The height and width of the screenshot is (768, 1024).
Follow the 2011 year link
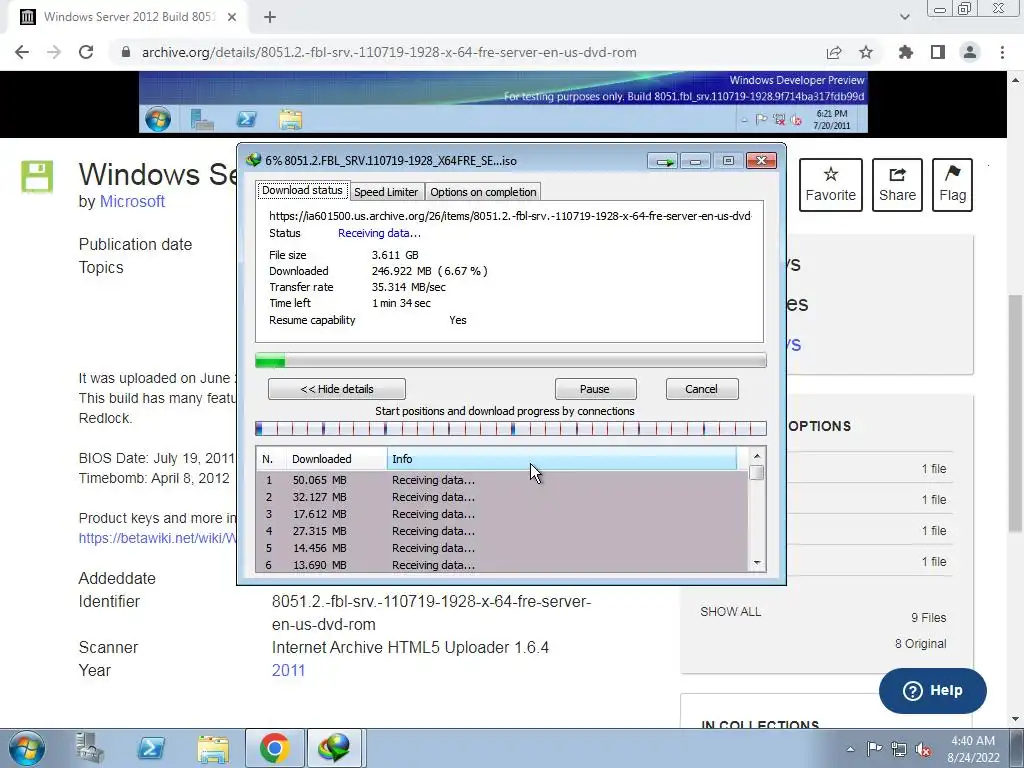pos(288,670)
